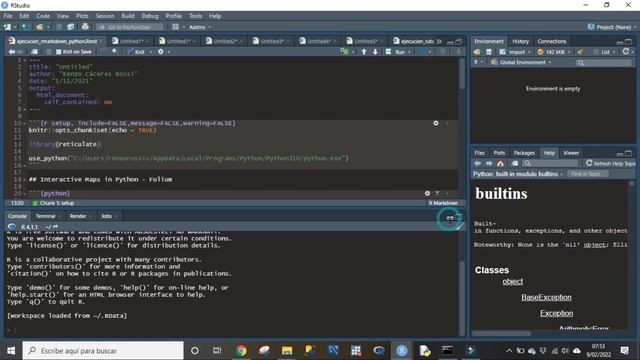Open the Debug menu

pyautogui.click(x=150, y=16)
